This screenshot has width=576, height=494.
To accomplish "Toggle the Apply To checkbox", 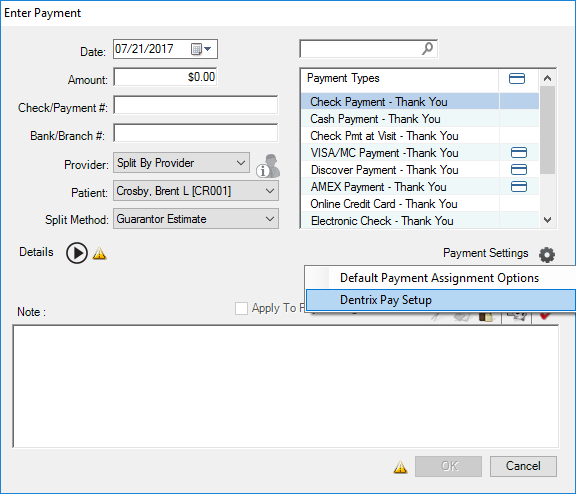I will pos(241,308).
